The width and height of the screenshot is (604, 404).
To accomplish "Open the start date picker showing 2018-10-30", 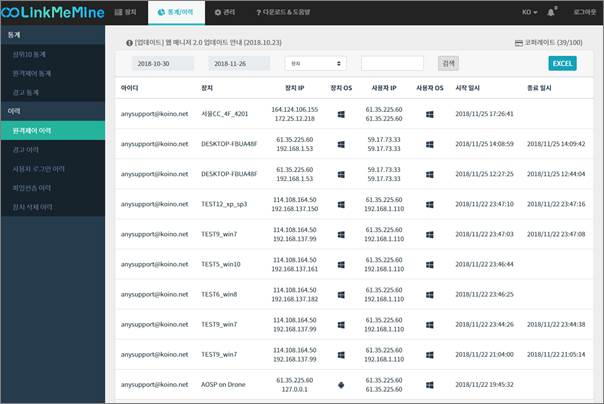I will [163, 63].
